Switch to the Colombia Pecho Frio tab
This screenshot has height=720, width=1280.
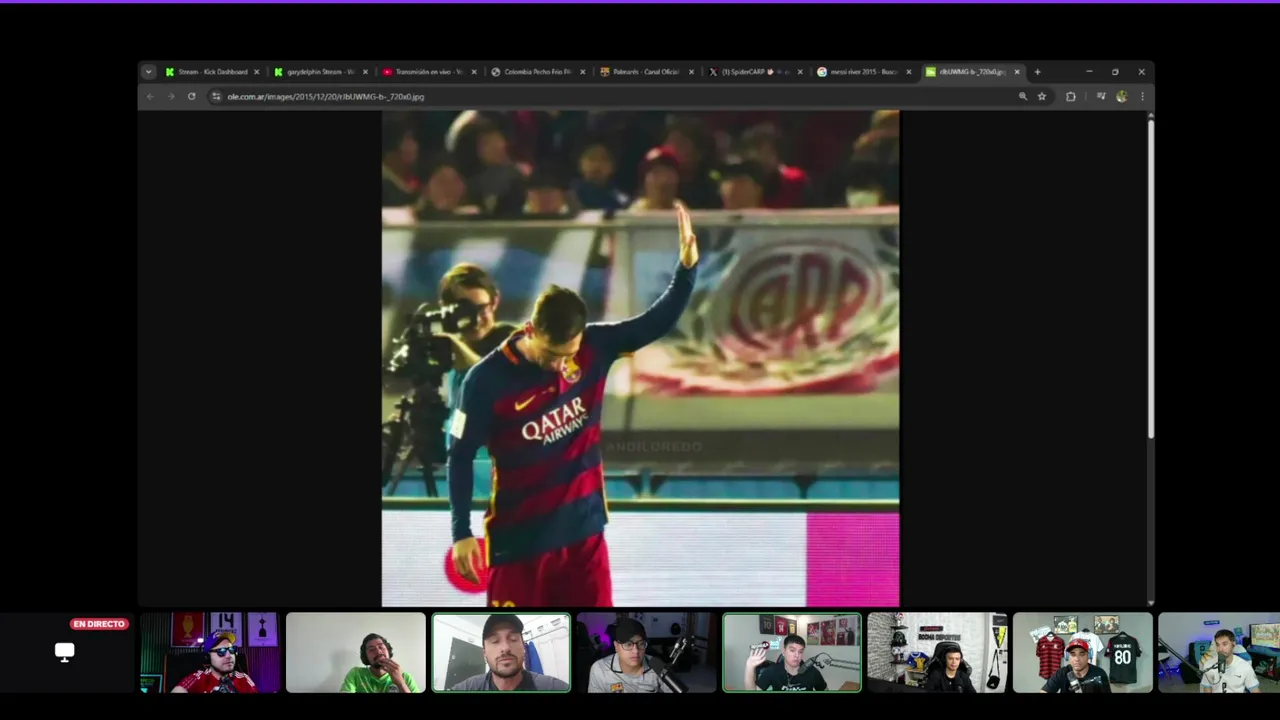coord(537,72)
